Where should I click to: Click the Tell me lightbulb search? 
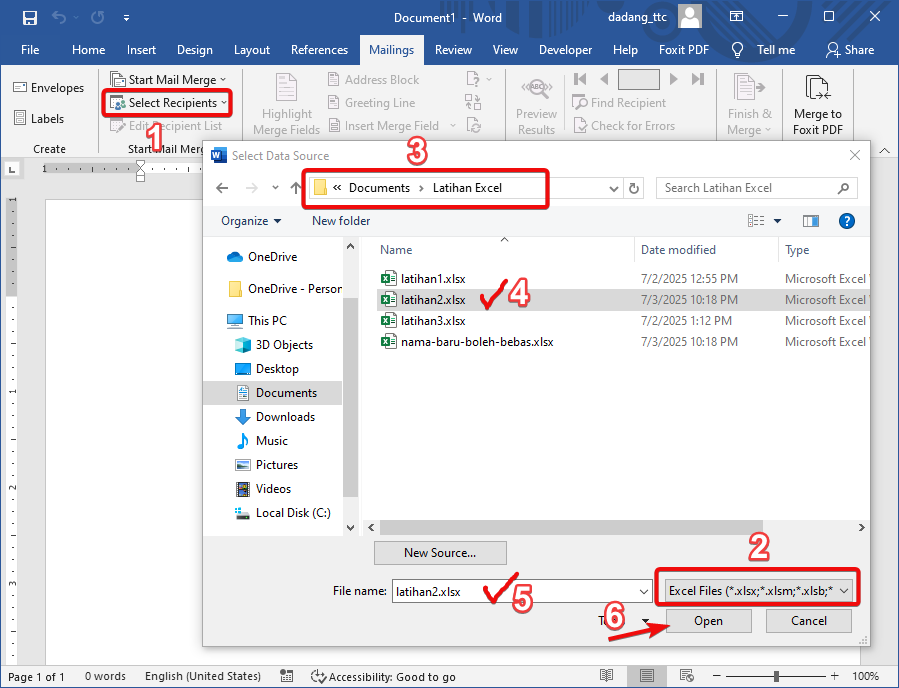(x=763, y=50)
